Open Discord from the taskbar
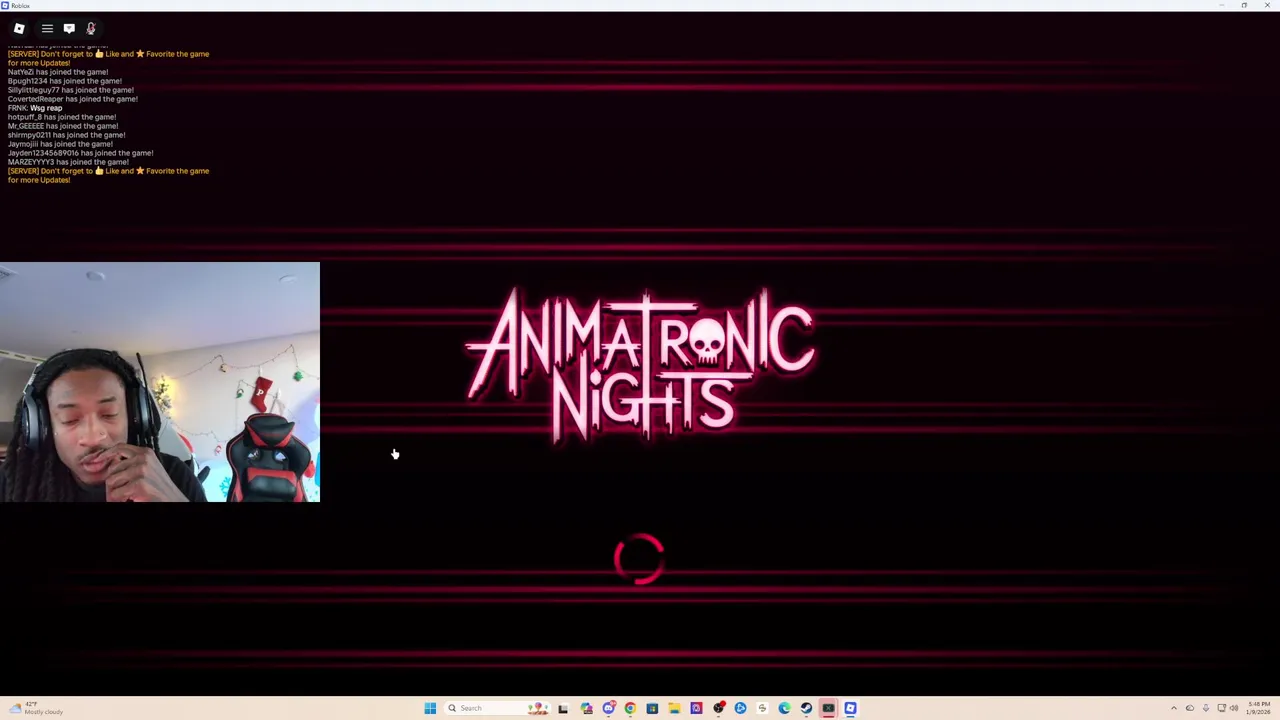 tap(609, 708)
